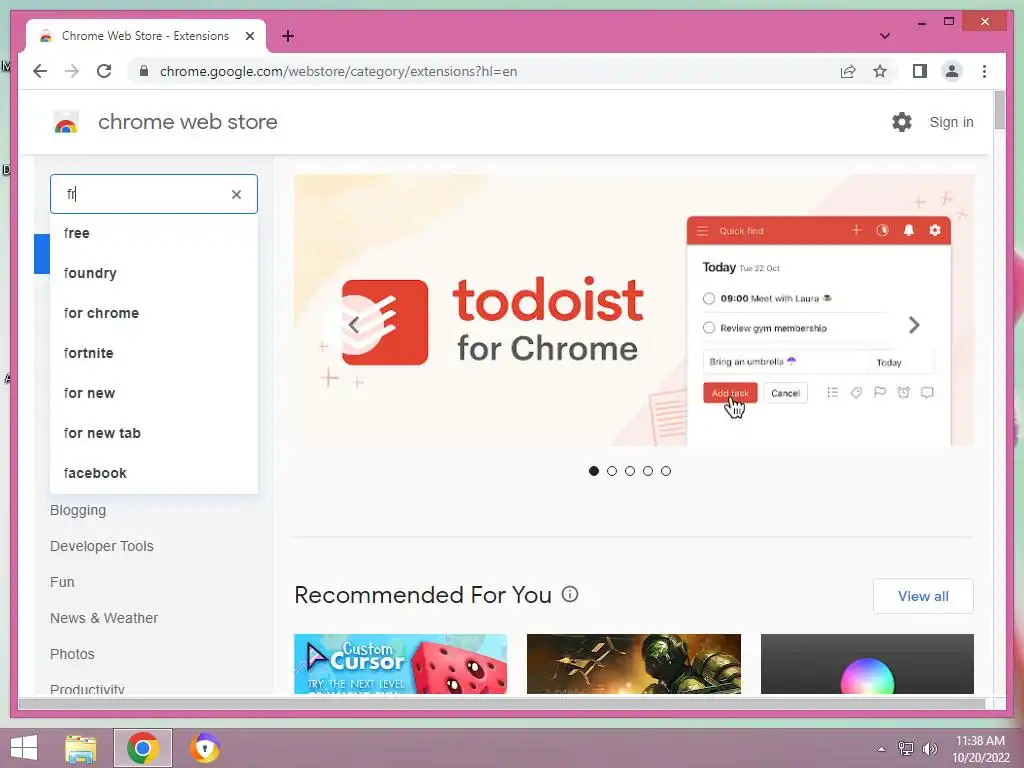
Task: Click the browser forward arrow
Action: [x=72, y=71]
